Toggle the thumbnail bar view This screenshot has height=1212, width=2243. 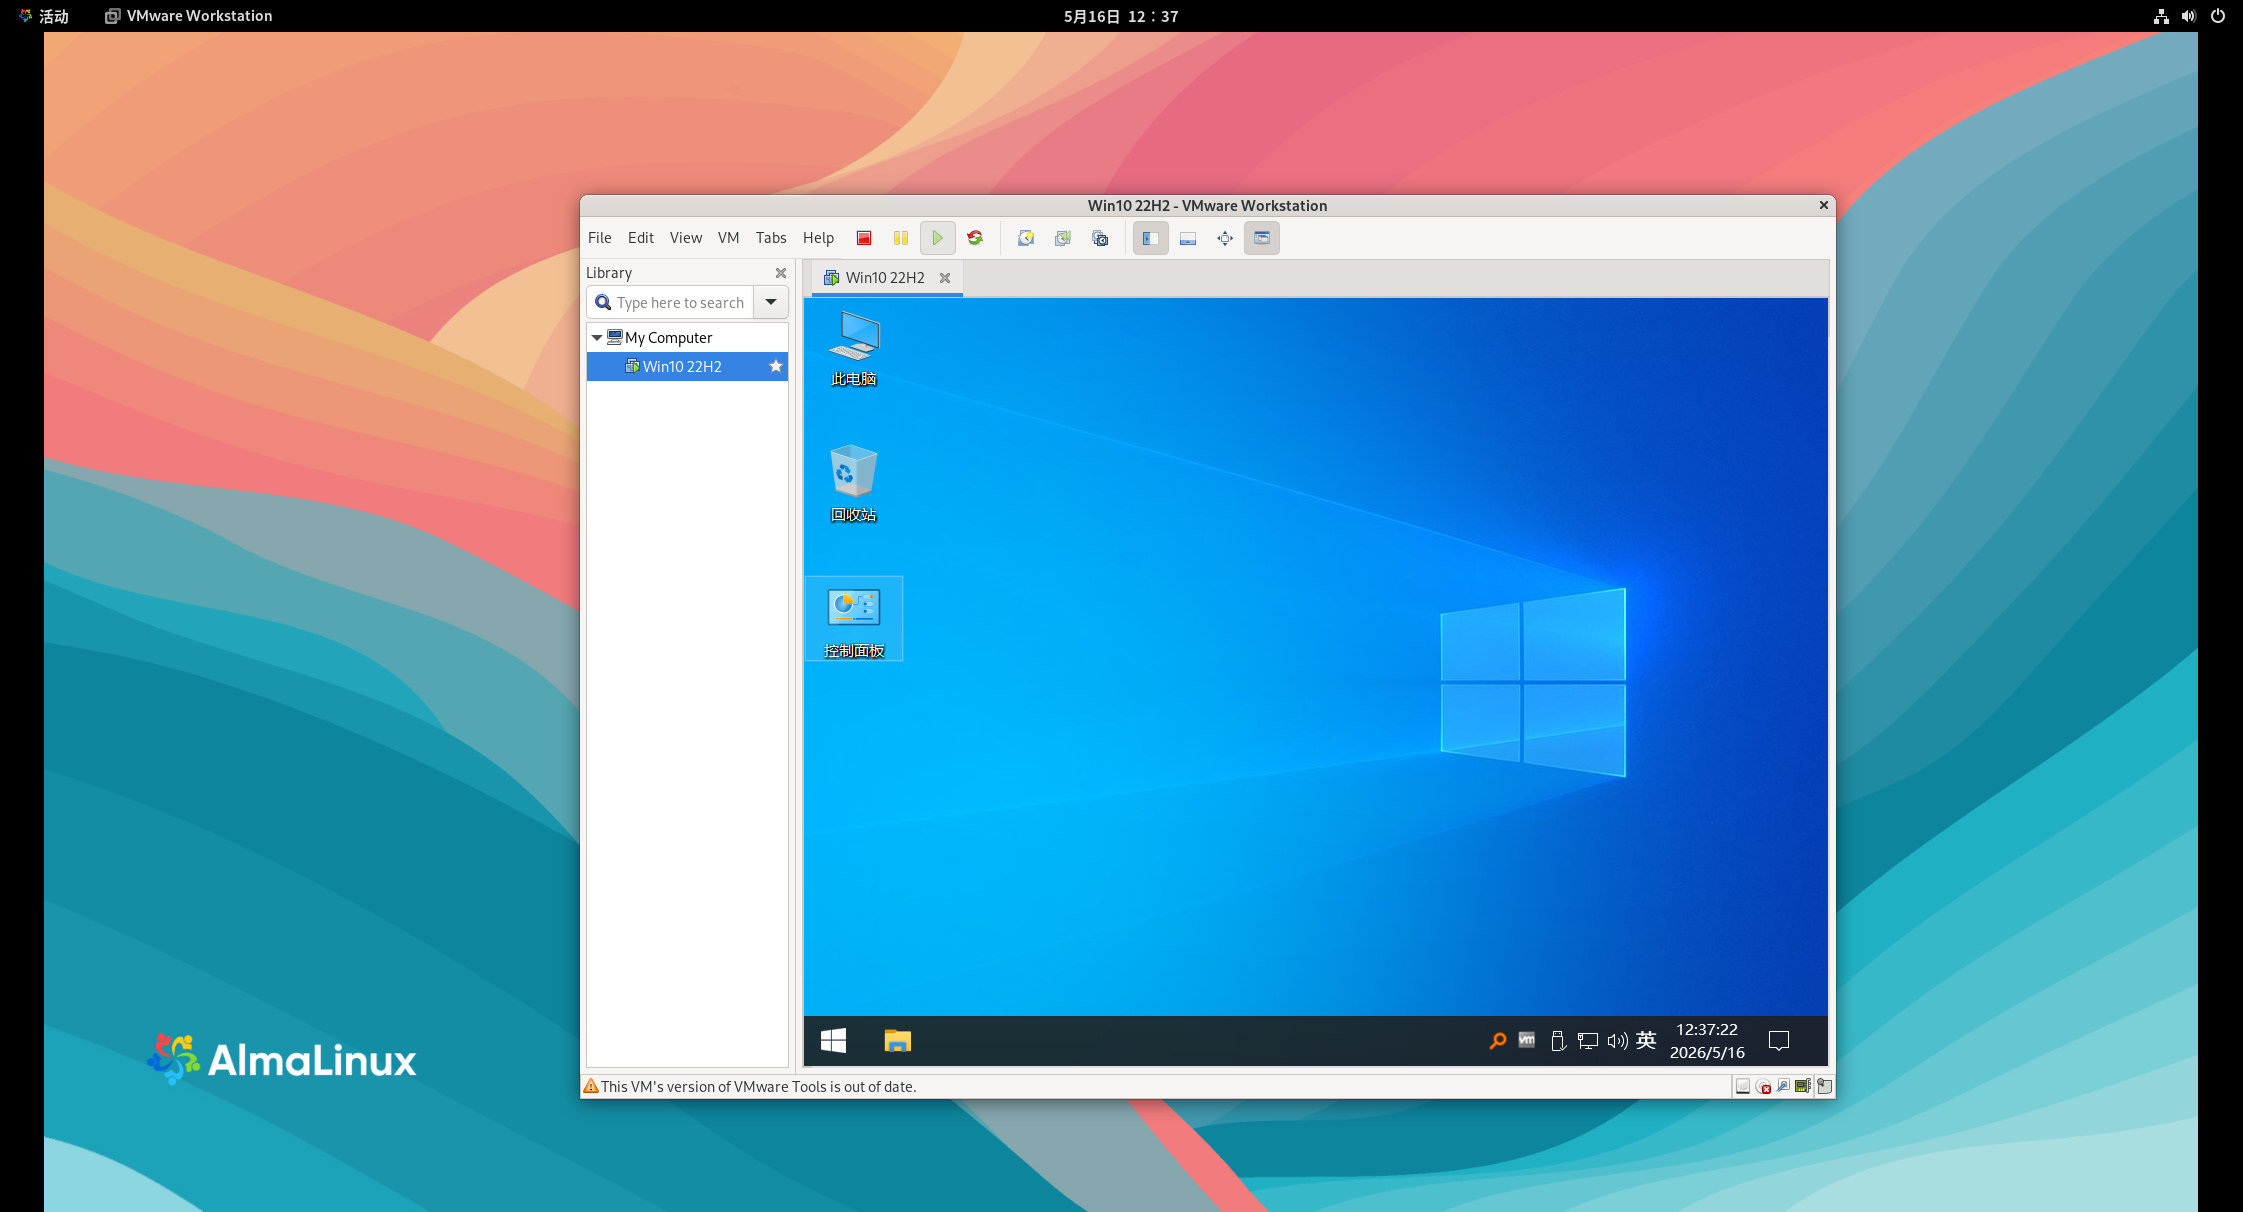1188,238
